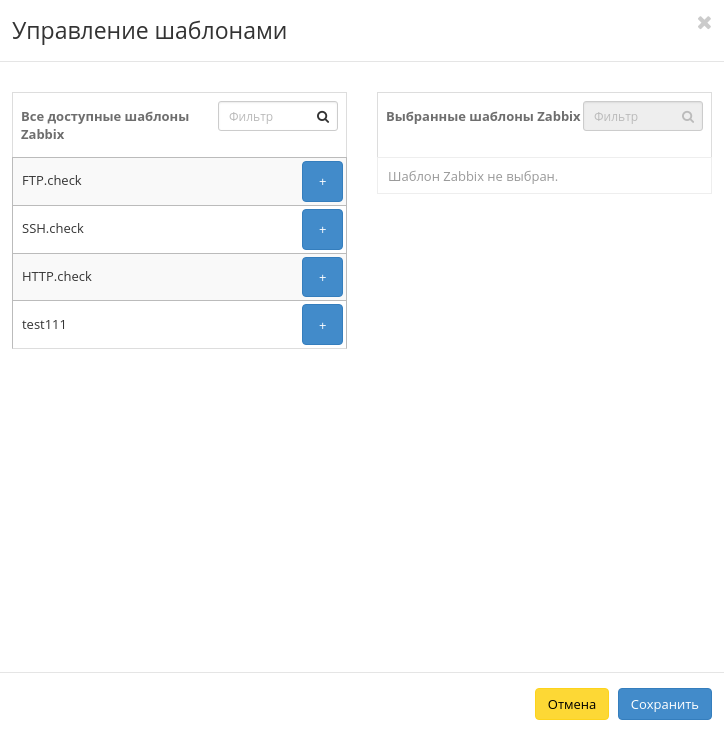Click plus button beside HTTP.check

(x=322, y=277)
